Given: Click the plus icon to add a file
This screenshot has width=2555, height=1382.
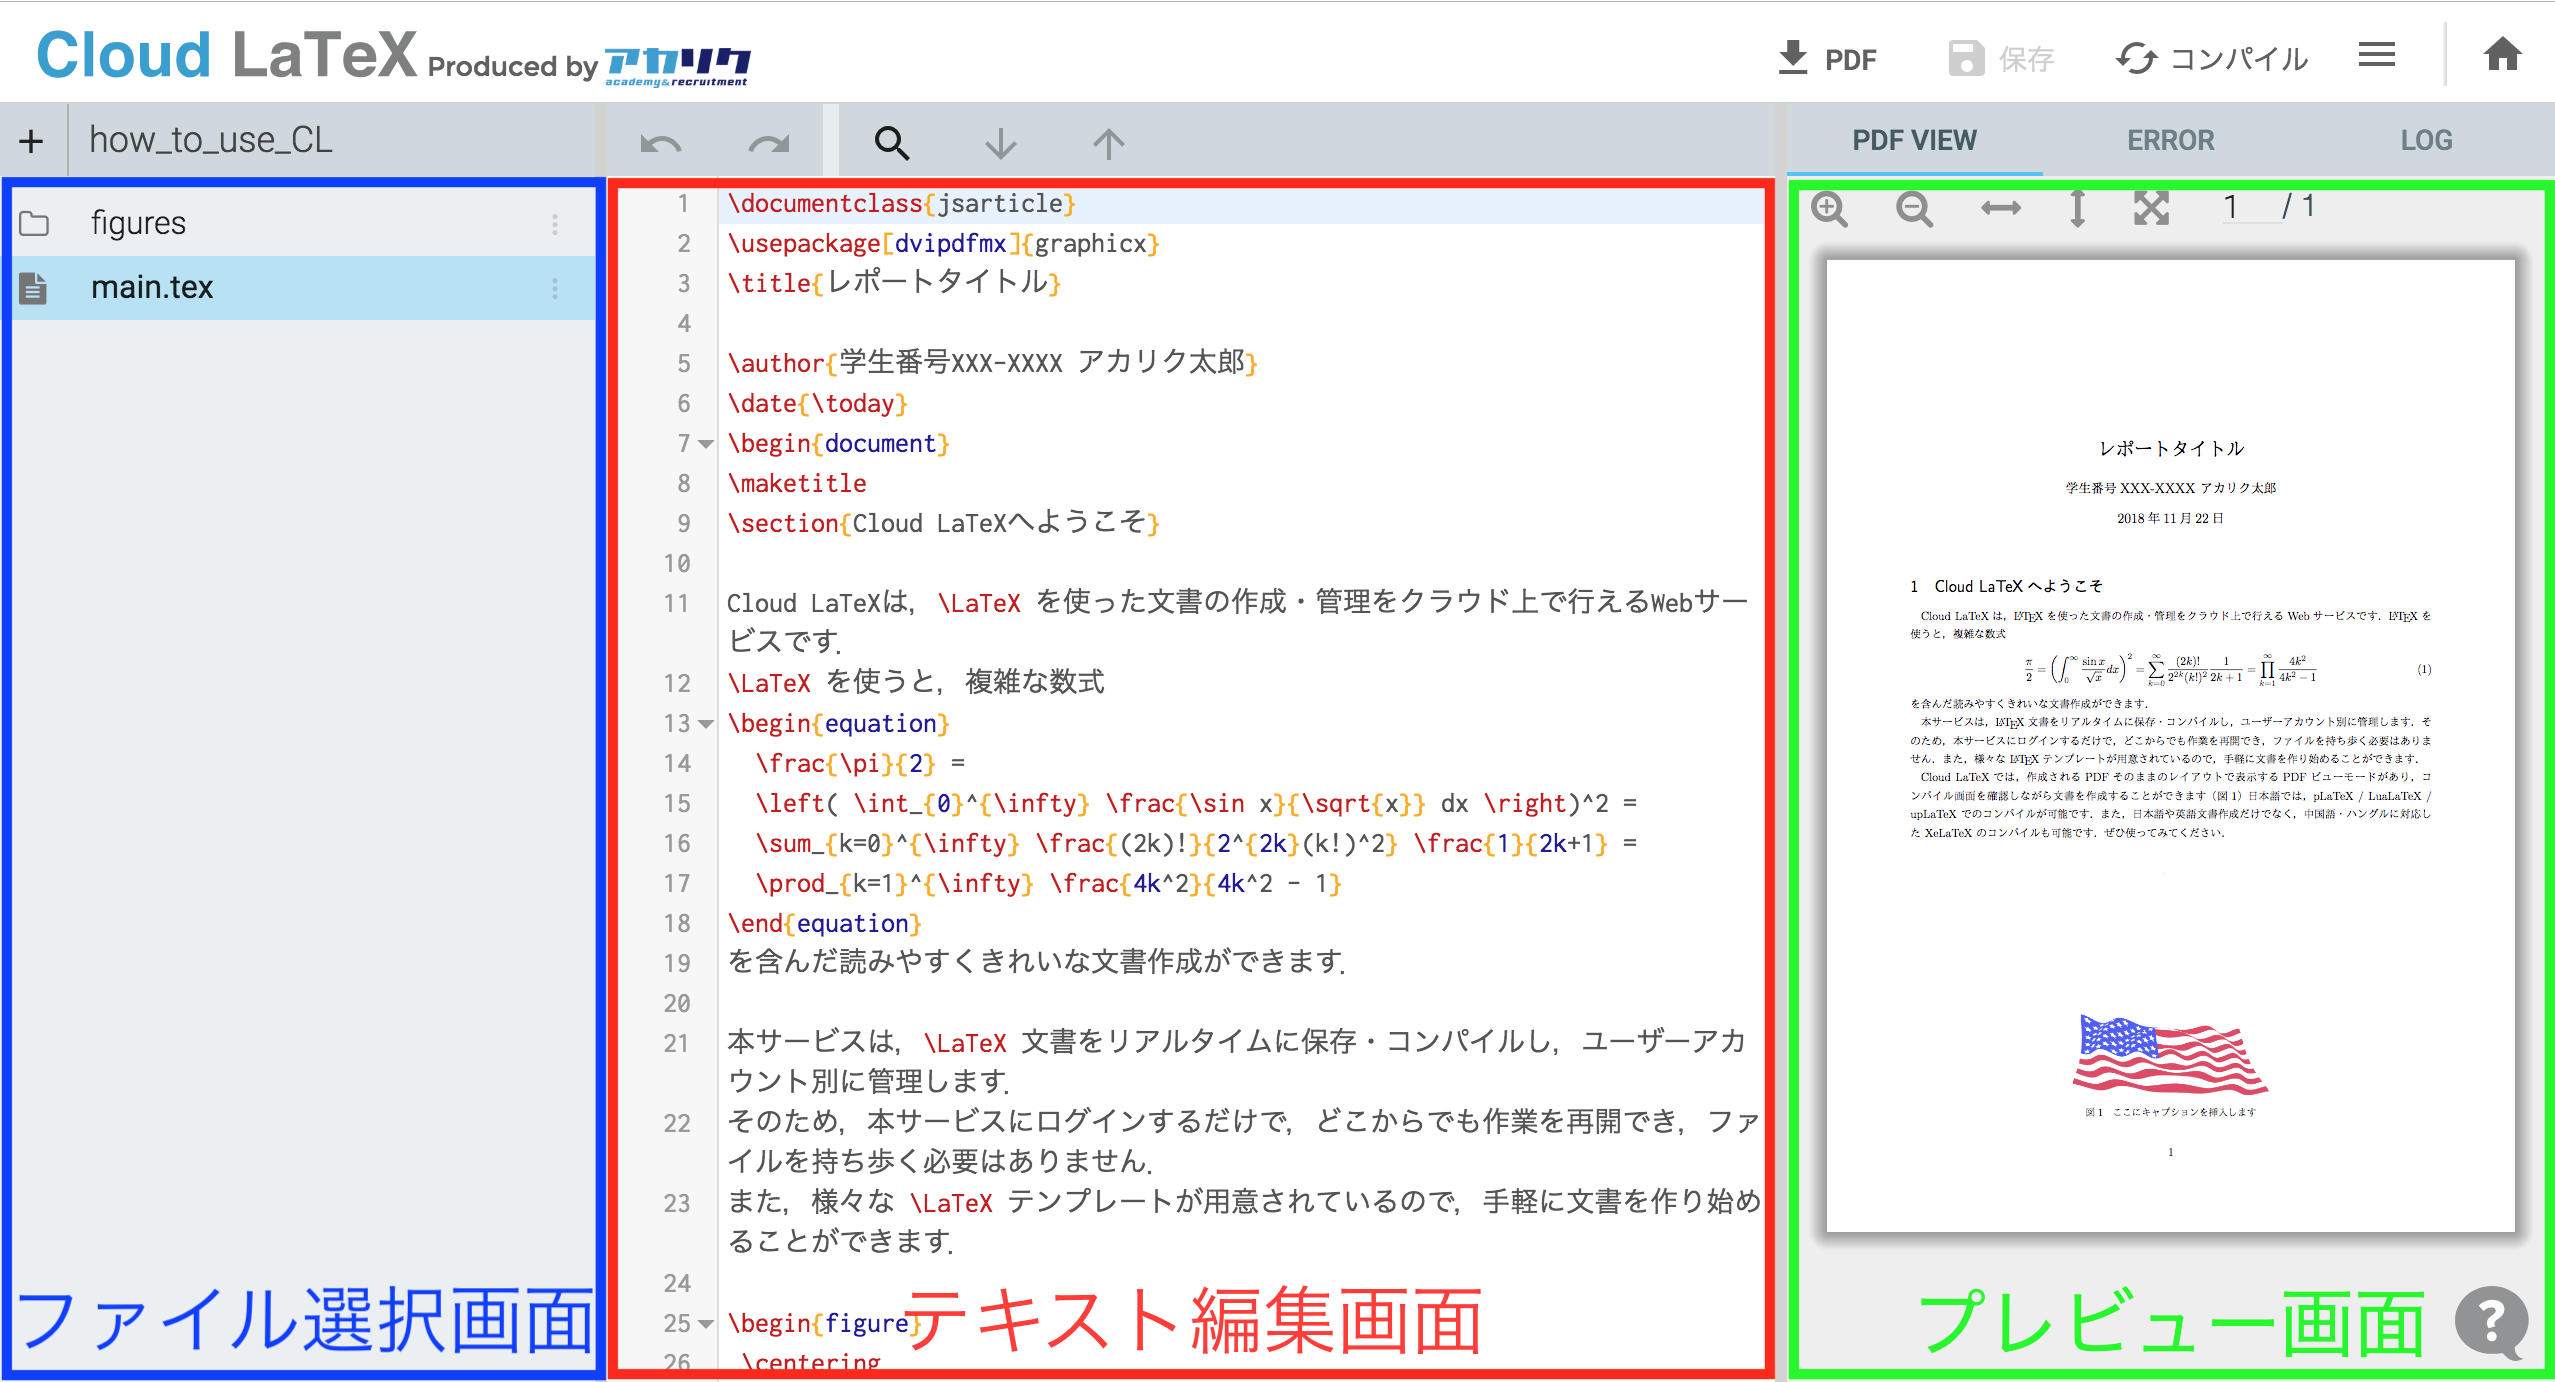Looking at the screenshot, I should [32, 141].
